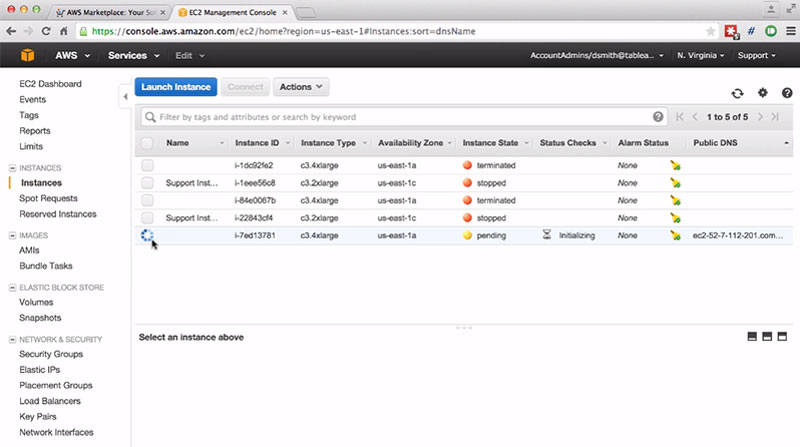Click the instance filter search field
This screenshot has height=447, width=800.
coord(400,117)
